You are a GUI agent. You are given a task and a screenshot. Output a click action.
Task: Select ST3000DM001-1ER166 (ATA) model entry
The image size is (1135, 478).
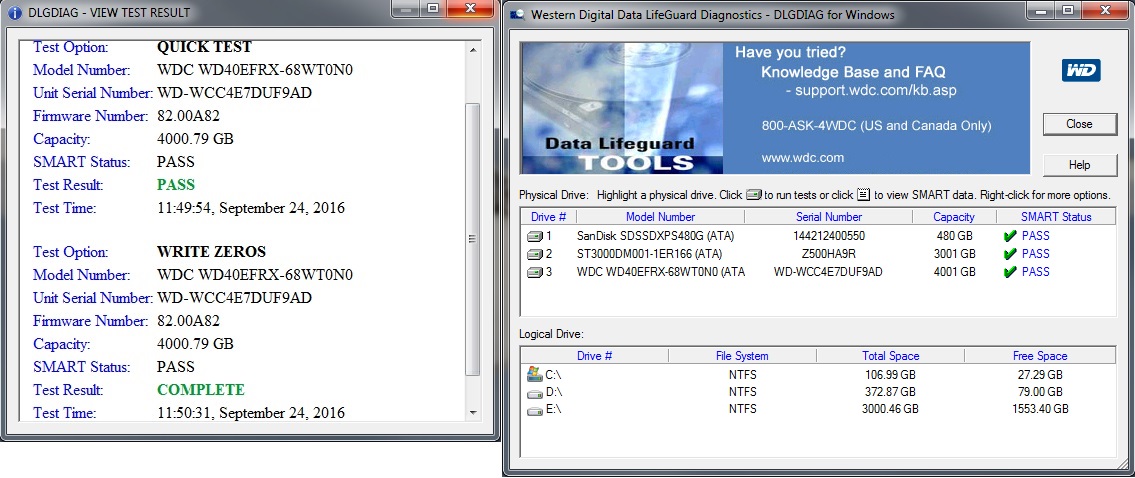pos(649,254)
